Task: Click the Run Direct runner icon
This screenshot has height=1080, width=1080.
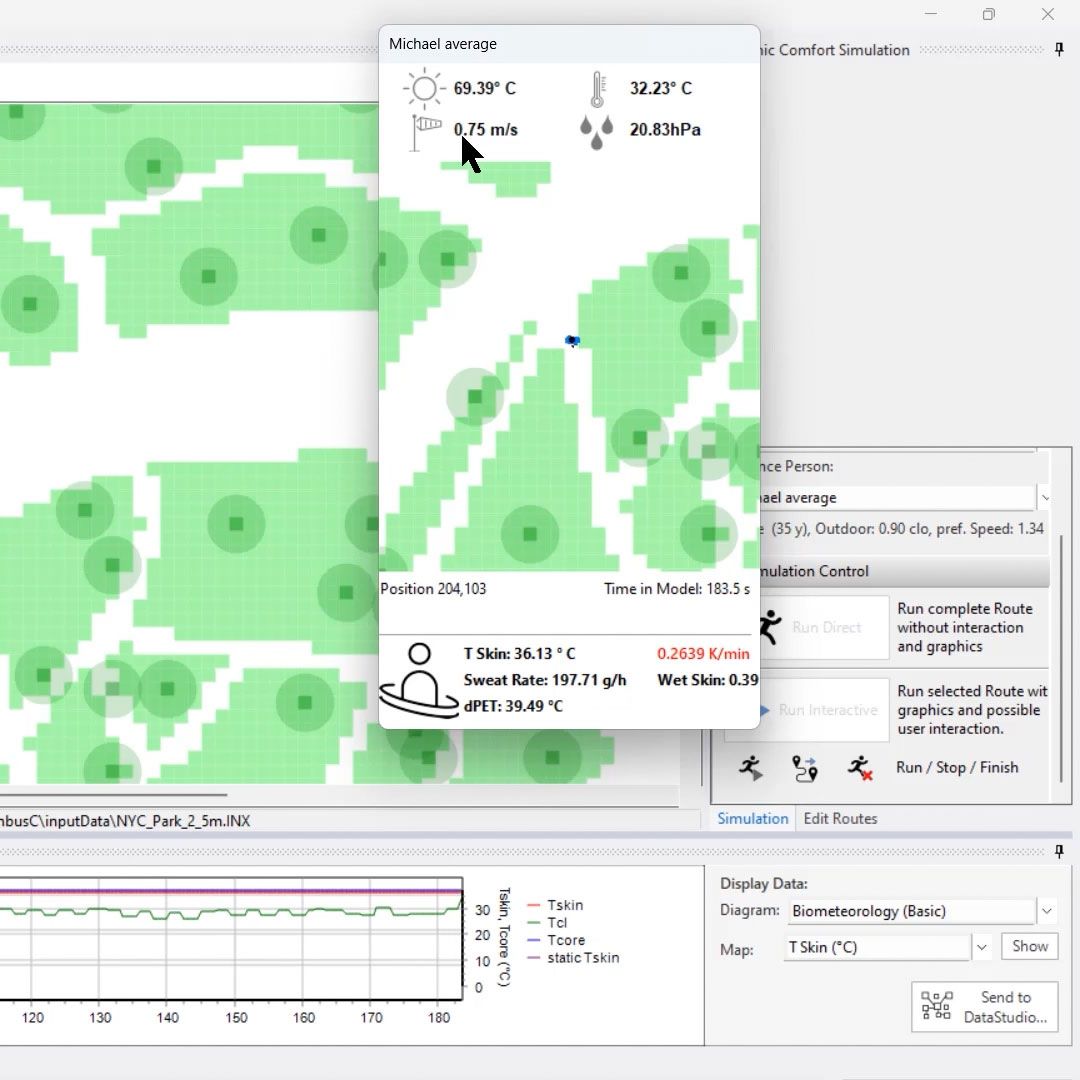Action: coord(768,627)
